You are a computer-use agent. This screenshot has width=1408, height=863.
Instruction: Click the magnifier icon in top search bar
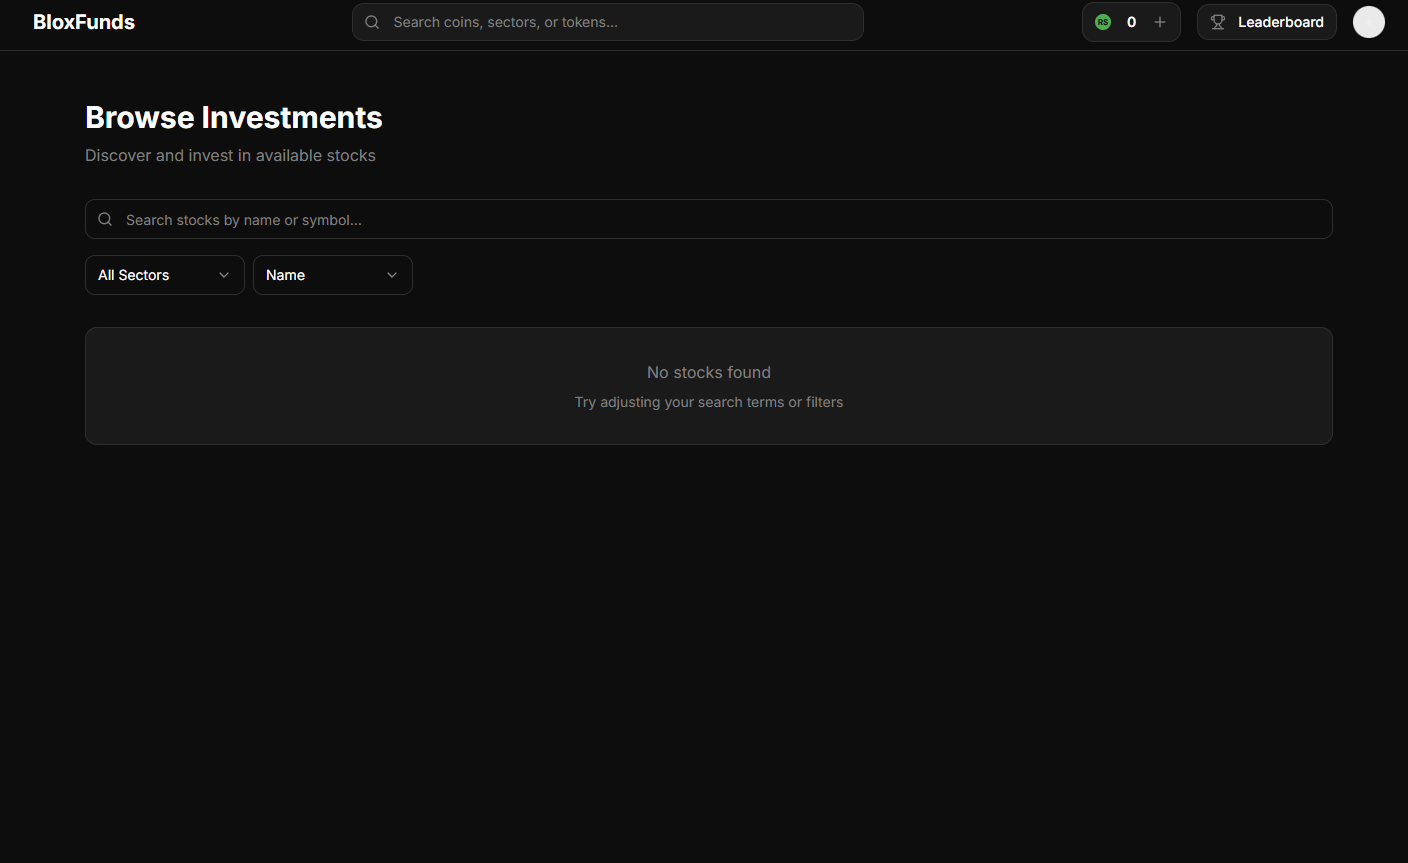coord(372,22)
